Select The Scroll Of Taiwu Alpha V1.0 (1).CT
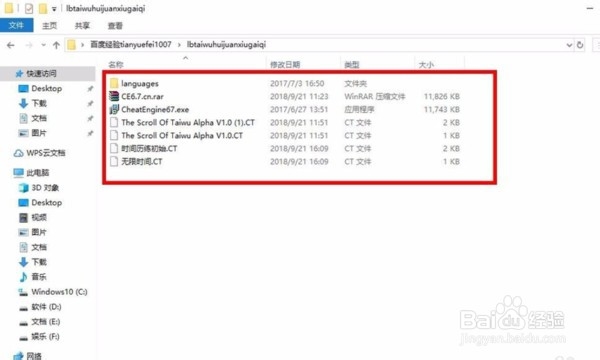600x360 pixels. [x=188, y=122]
